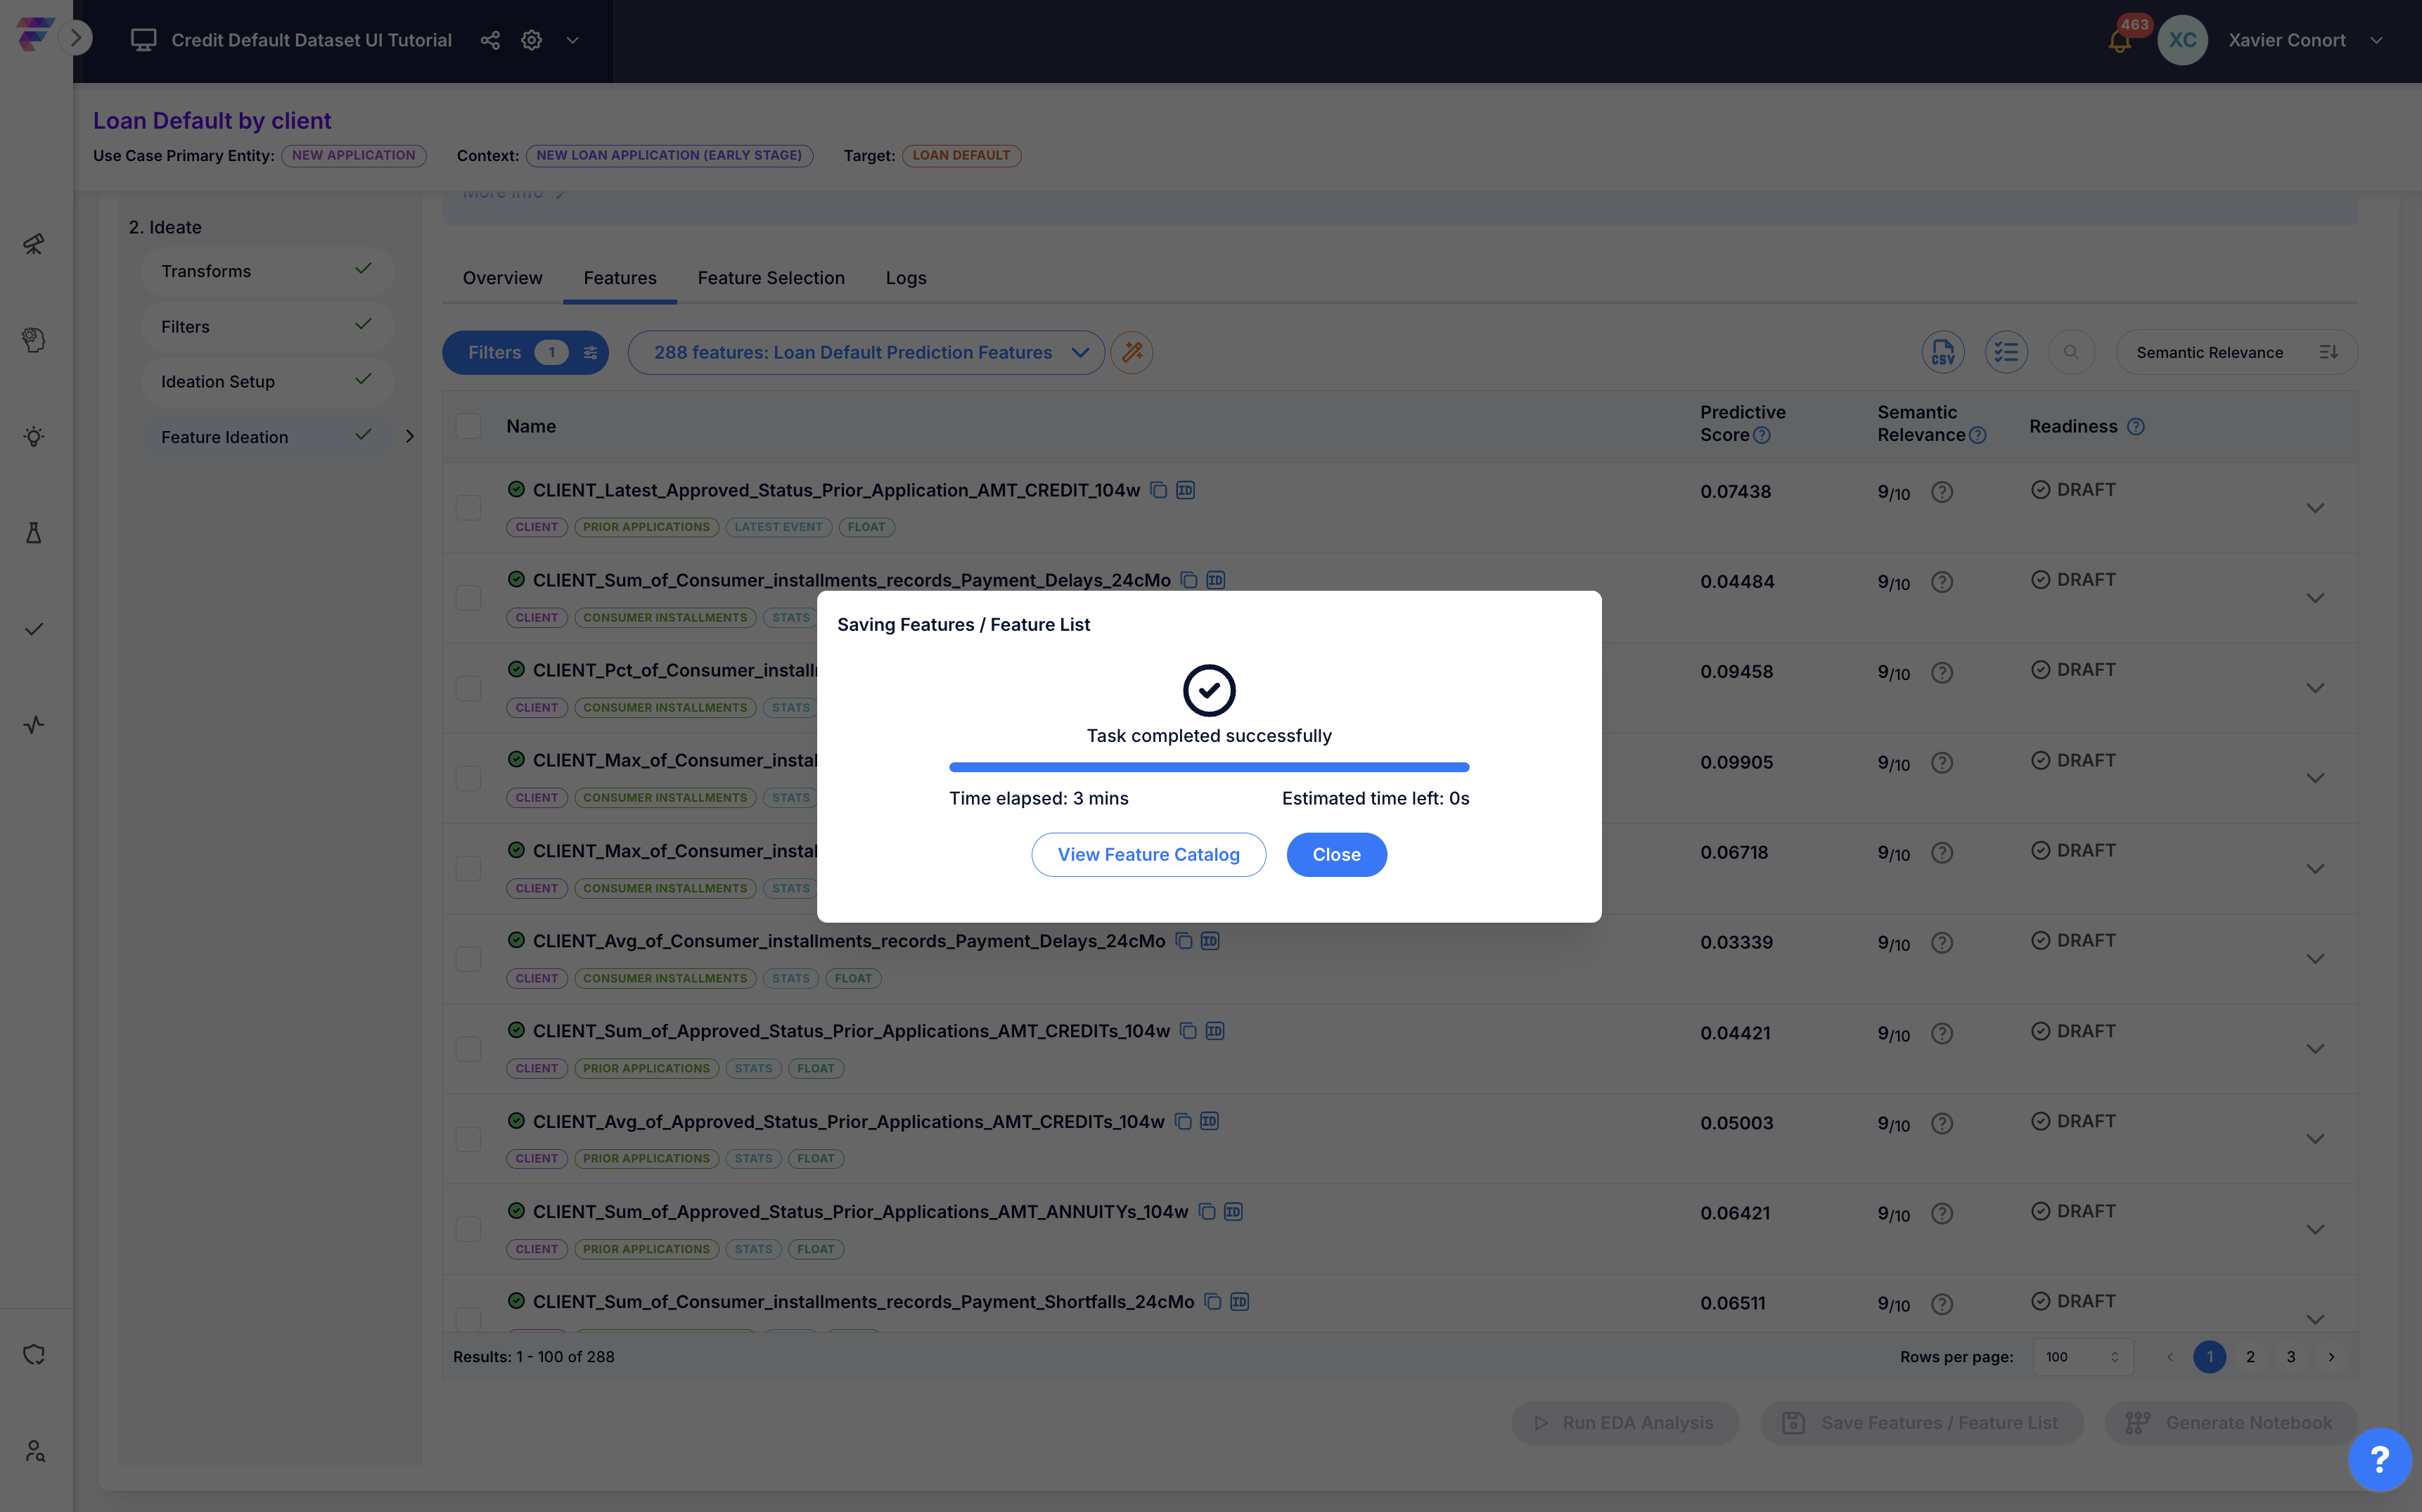This screenshot has width=2422, height=1512.
Task: Expand the Feature Ideation side arrow
Action: tap(409, 436)
